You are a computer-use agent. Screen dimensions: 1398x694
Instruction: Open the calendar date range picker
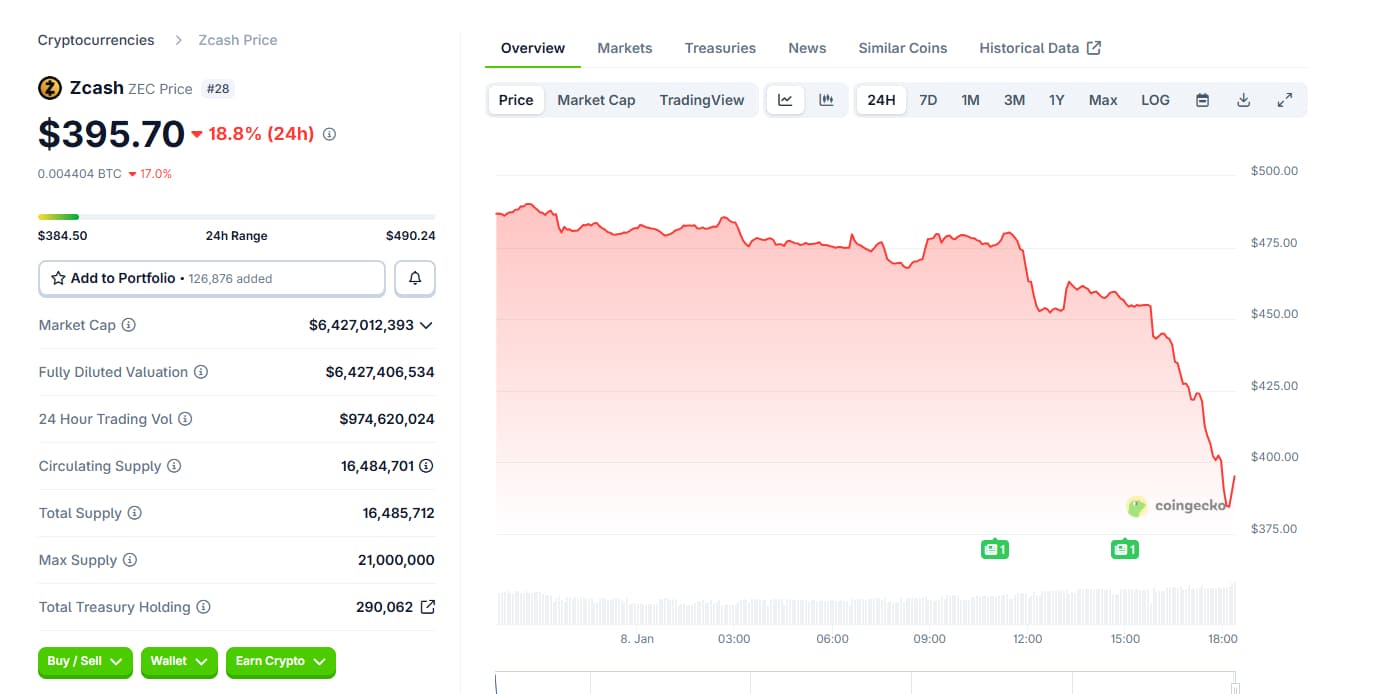[x=1203, y=100]
